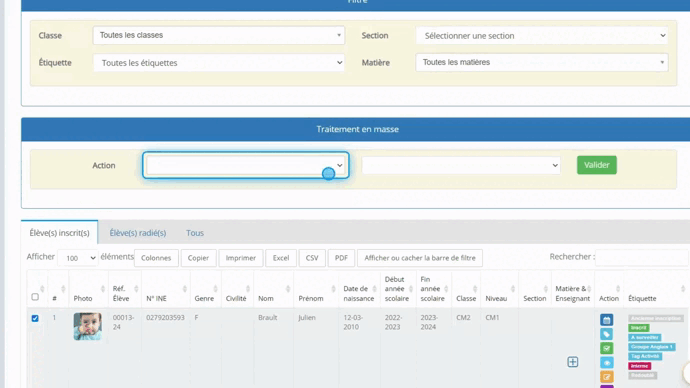Sort table by Réf. Élève column

(x=125, y=289)
